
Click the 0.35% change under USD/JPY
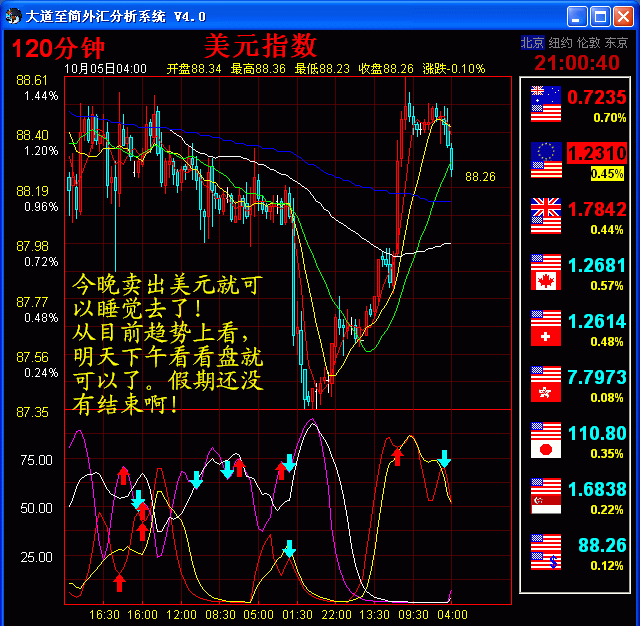(x=607, y=454)
